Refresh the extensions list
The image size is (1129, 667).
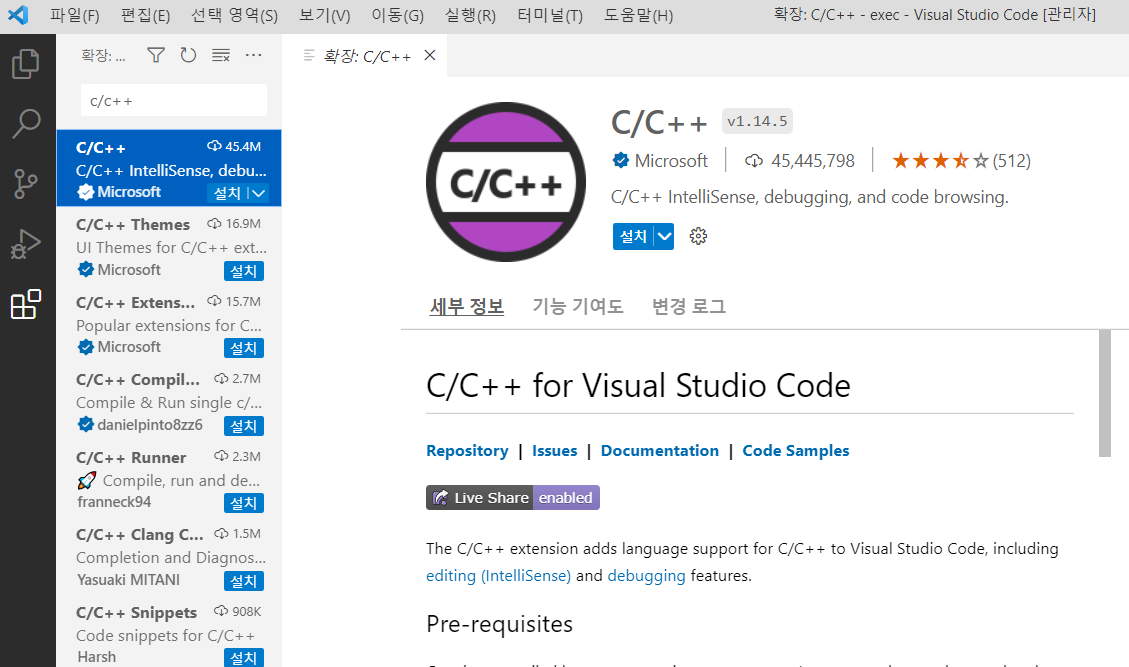pyautogui.click(x=188, y=55)
